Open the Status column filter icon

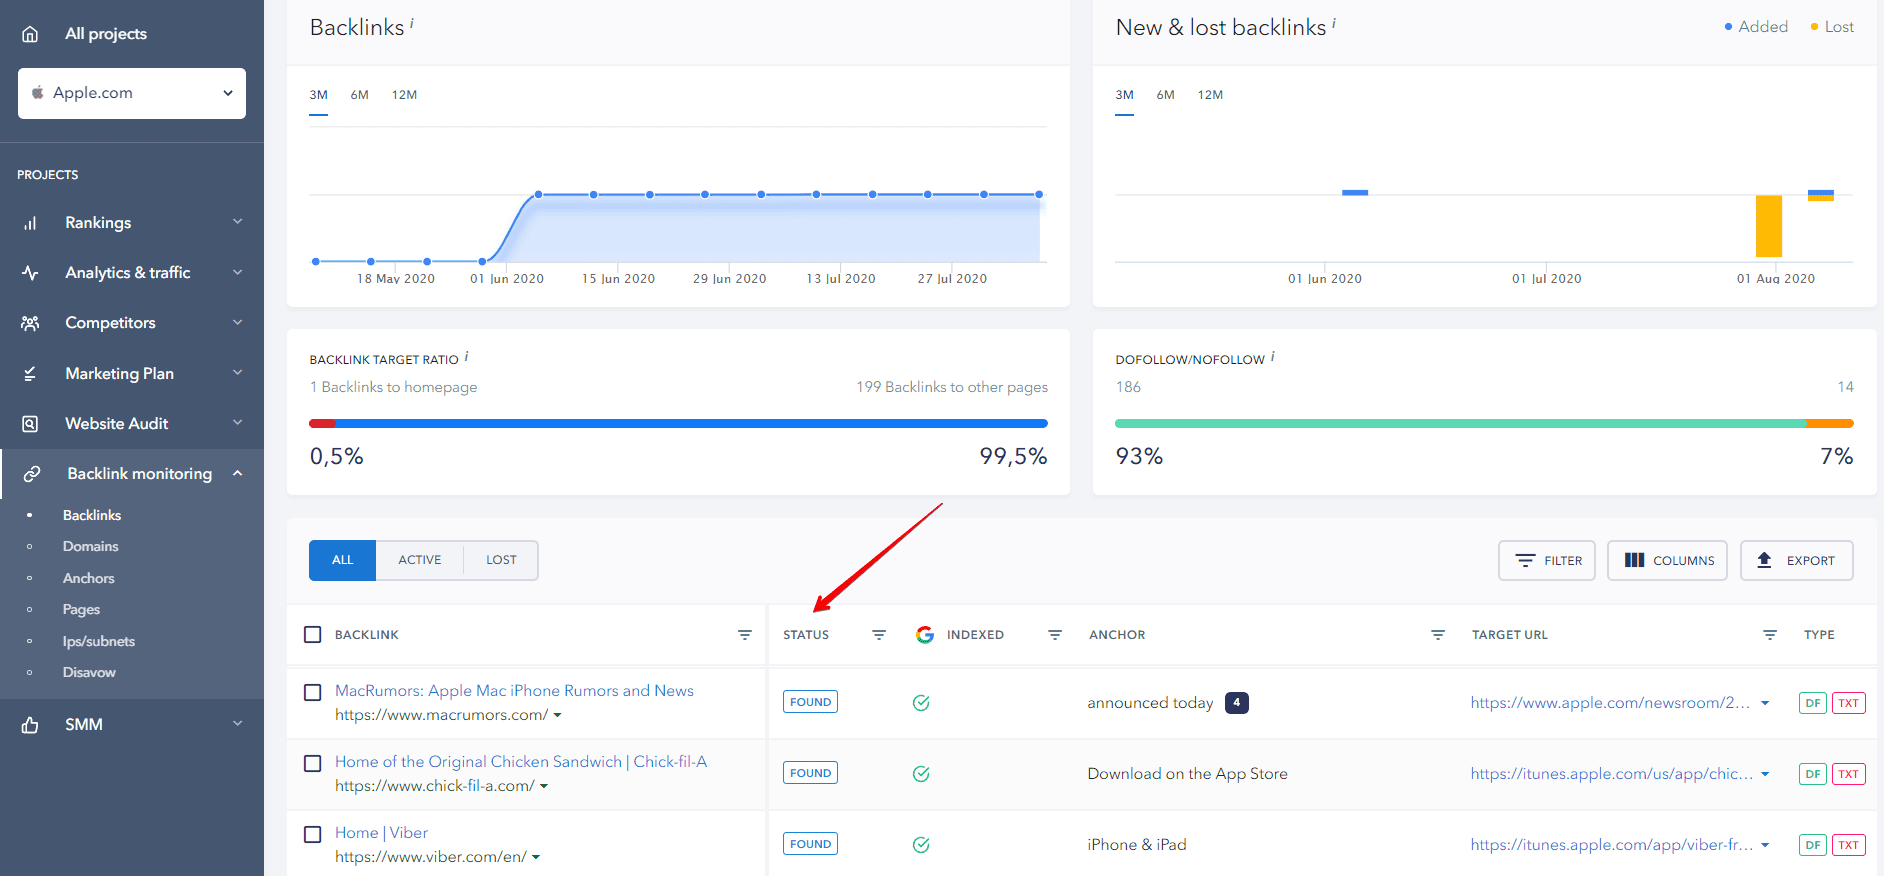(879, 635)
